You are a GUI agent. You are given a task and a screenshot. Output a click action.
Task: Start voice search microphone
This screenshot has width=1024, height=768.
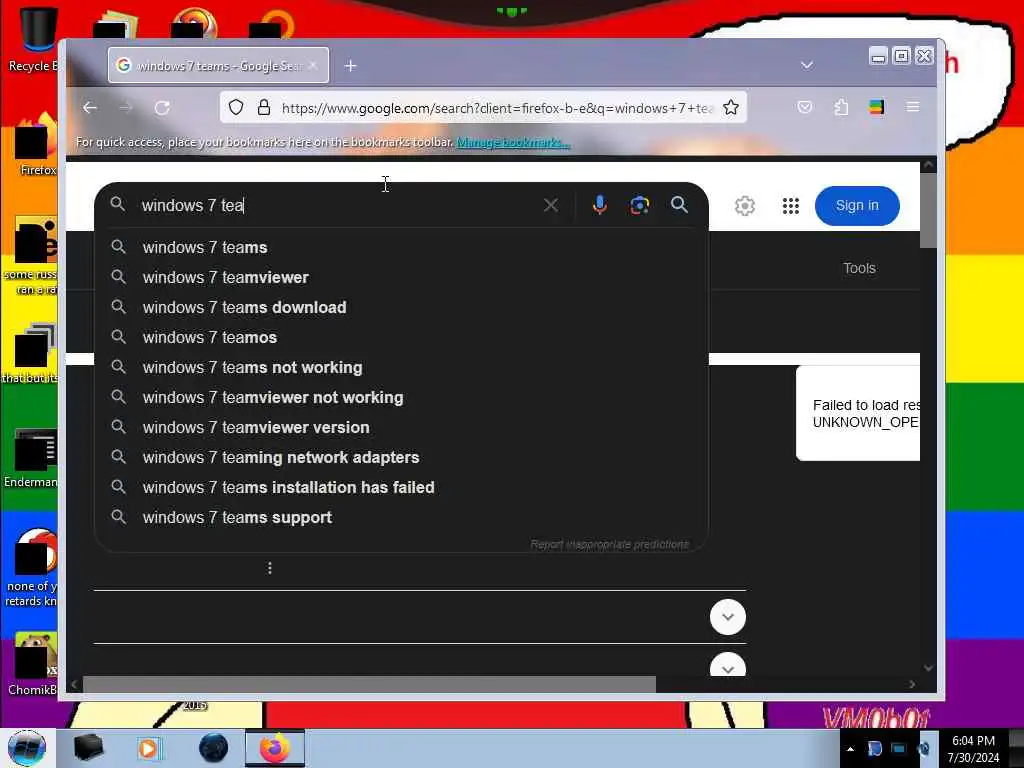click(x=600, y=205)
